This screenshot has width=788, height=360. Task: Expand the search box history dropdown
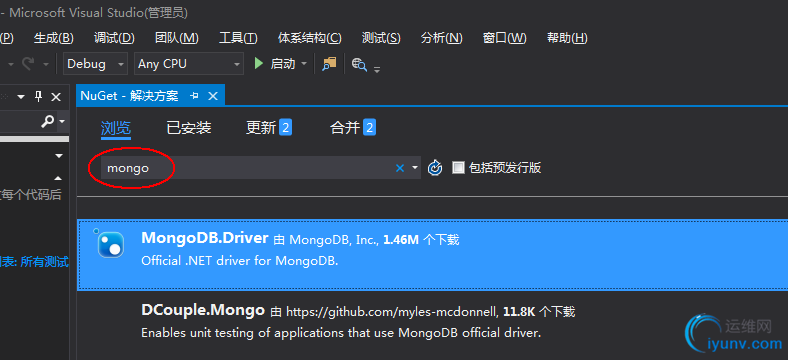(x=415, y=168)
